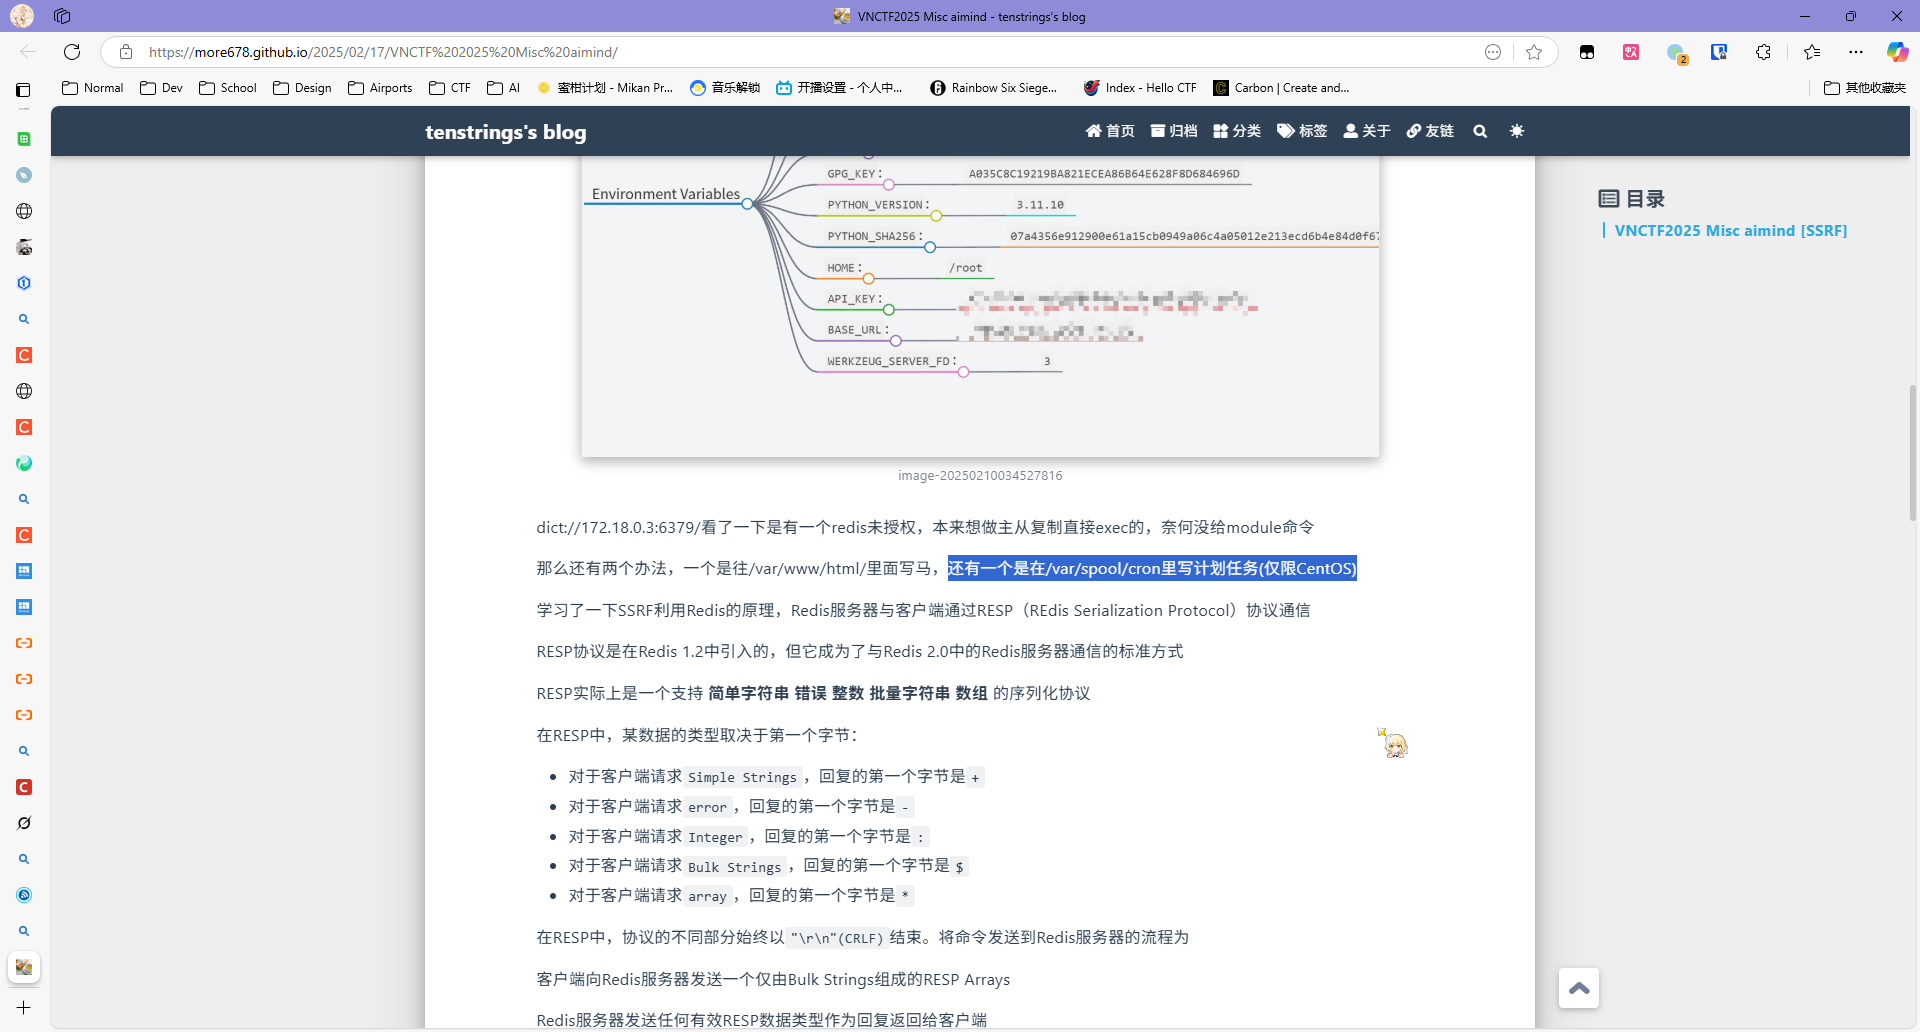1920x1032 pixels.
Task: Go to 首页 in the blog navigation
Action: pos(1110,131)
